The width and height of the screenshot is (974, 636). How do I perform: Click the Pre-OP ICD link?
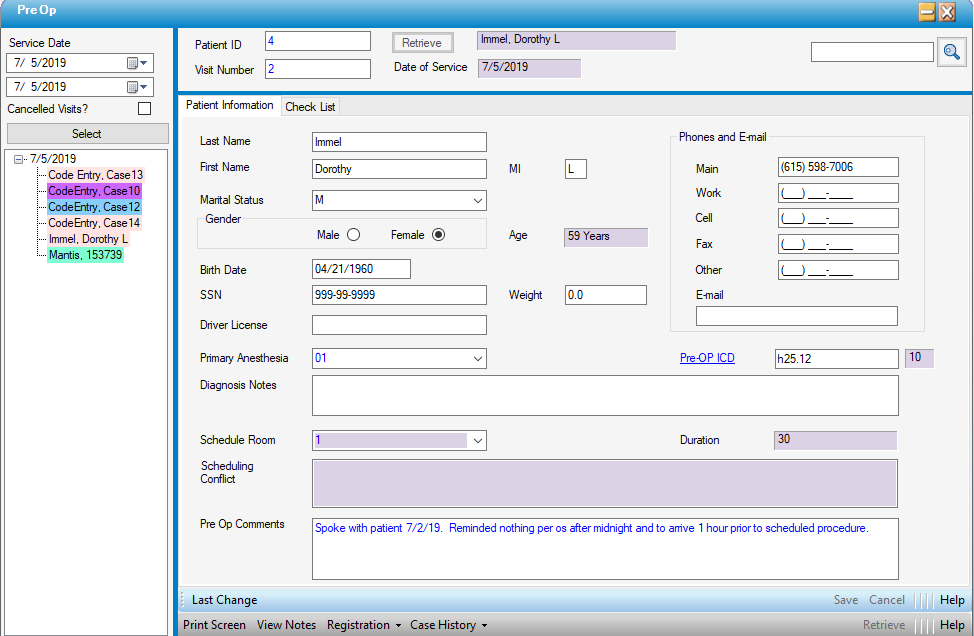click(707, 358)
